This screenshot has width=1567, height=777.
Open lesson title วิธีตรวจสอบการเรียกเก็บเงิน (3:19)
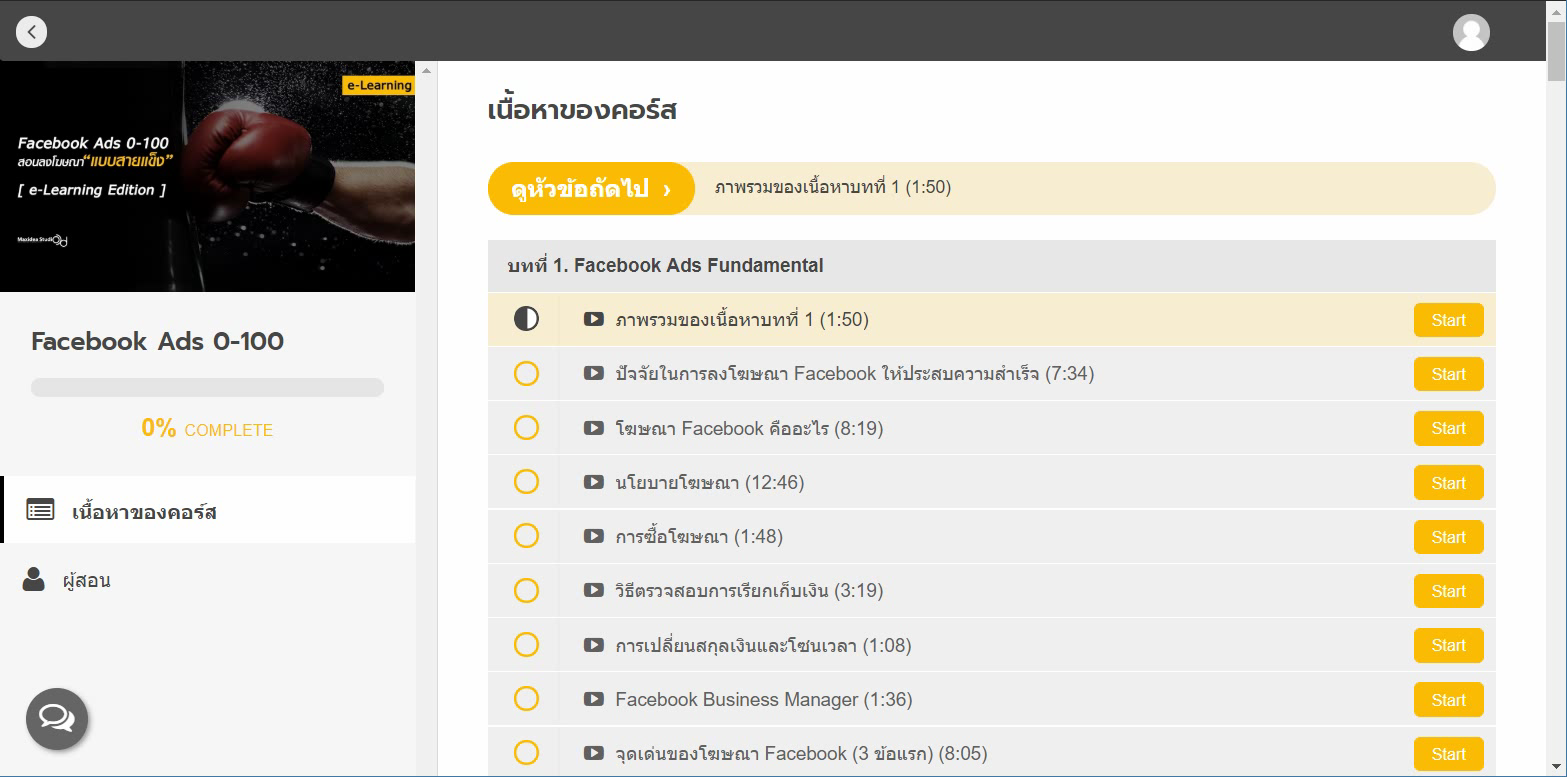click(x=749, y=590)
